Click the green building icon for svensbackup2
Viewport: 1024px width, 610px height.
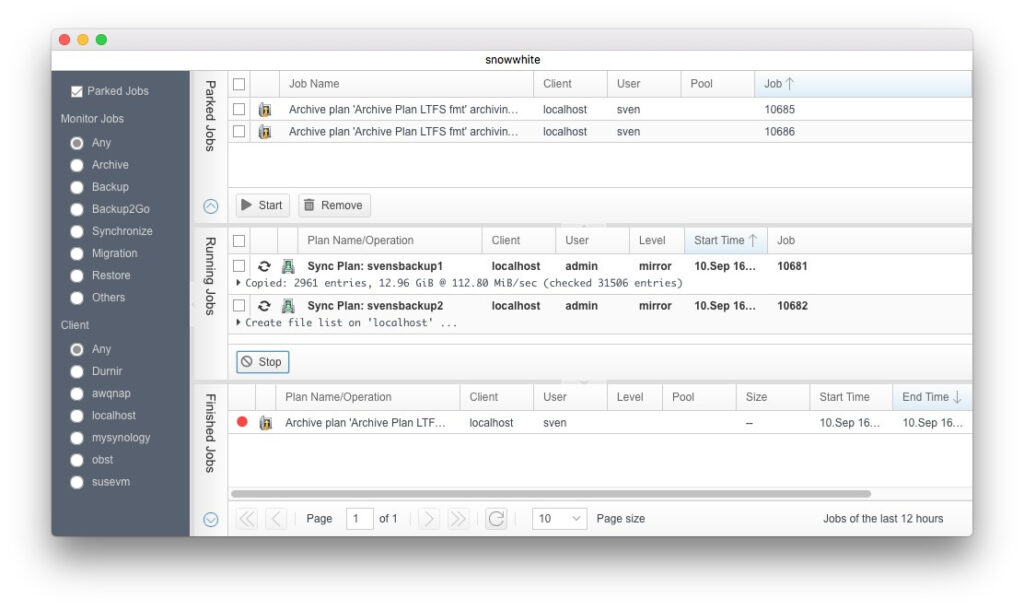(288, 306)
